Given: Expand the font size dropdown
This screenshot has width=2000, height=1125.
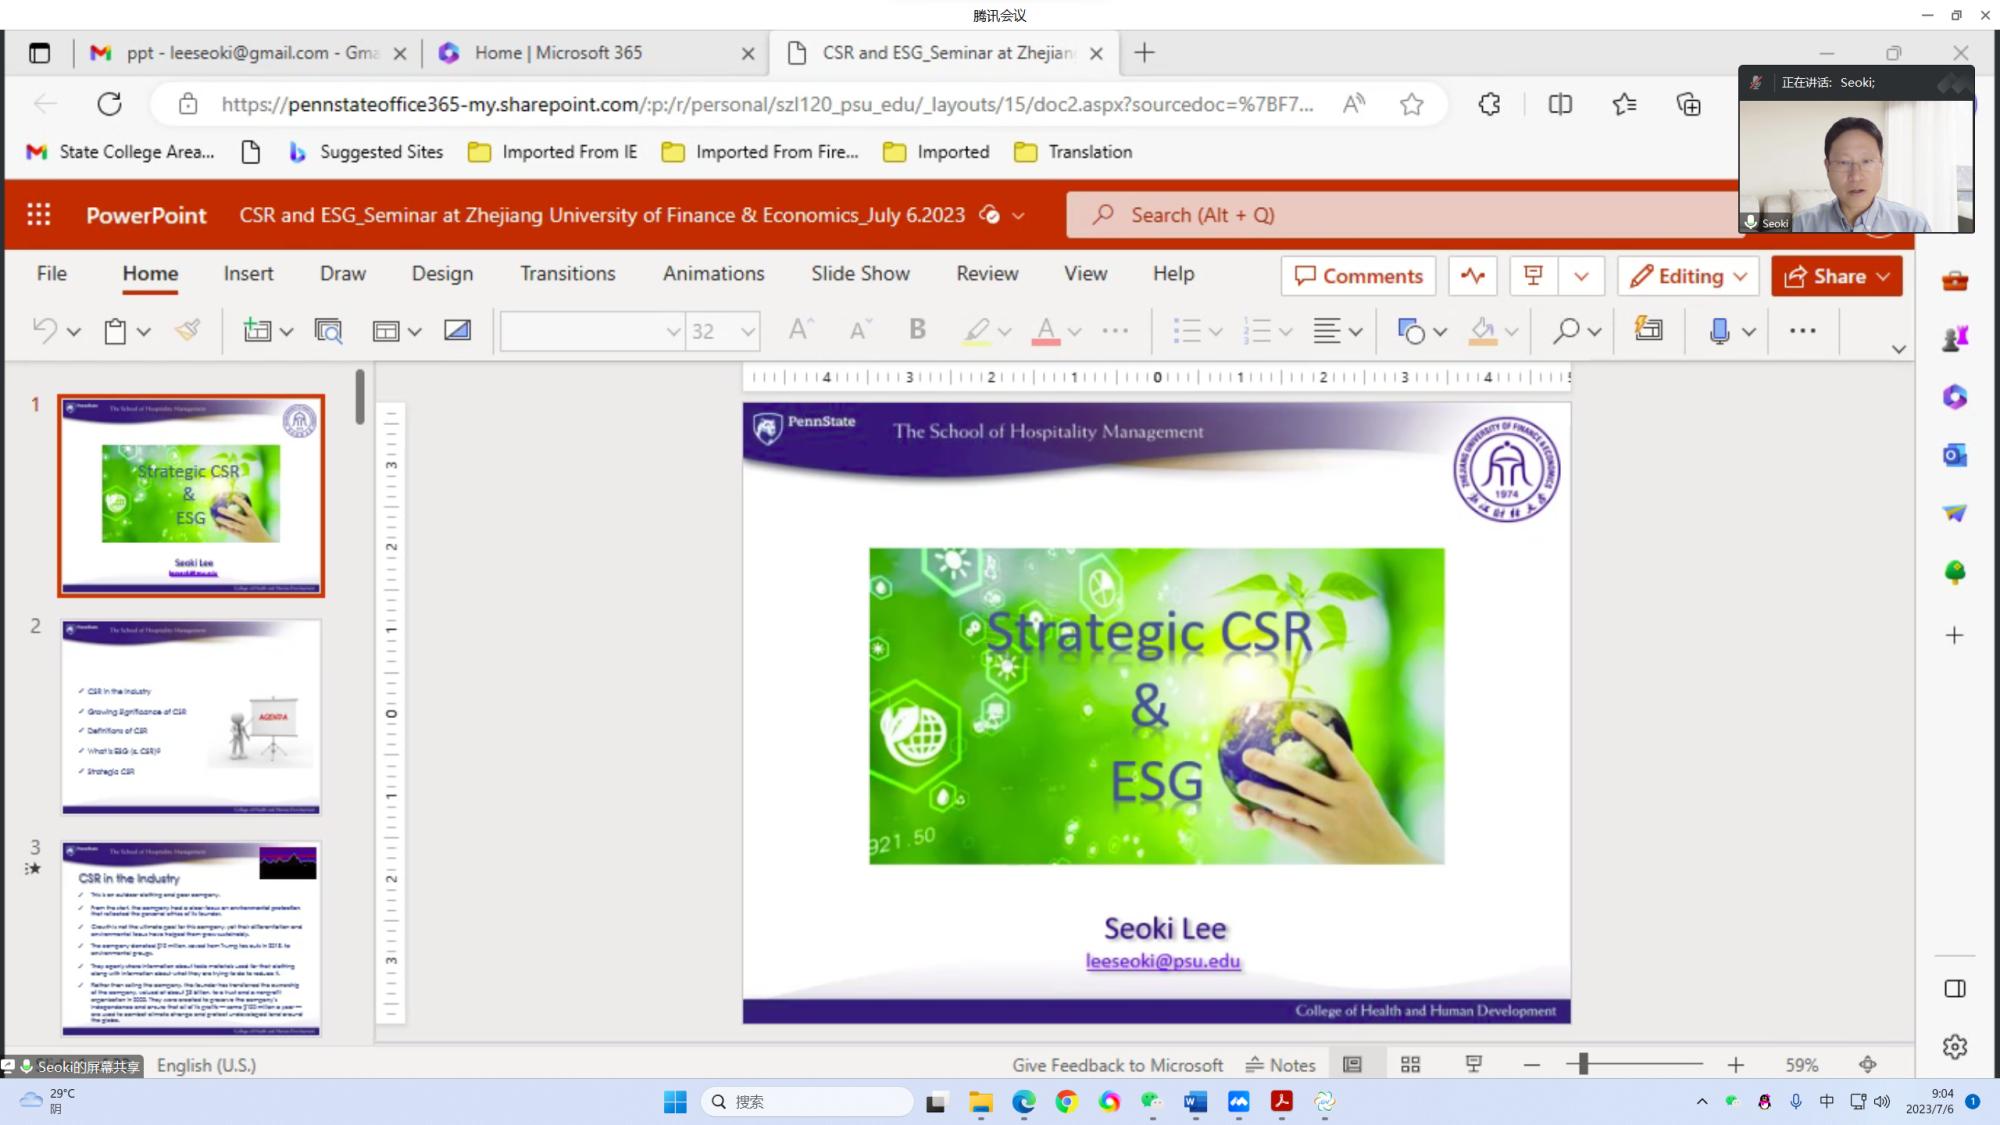Looking at the screenshot, I should [747, 331].
